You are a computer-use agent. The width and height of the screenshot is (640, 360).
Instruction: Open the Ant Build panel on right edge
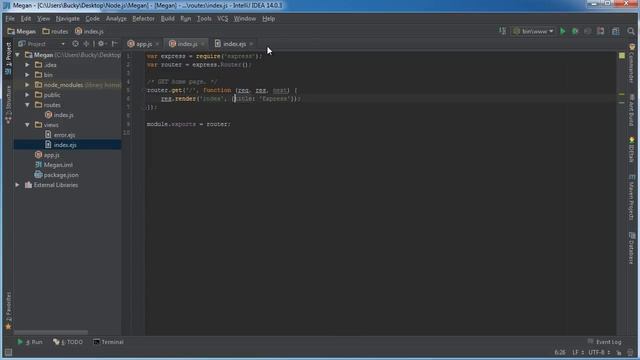point(631,110)
